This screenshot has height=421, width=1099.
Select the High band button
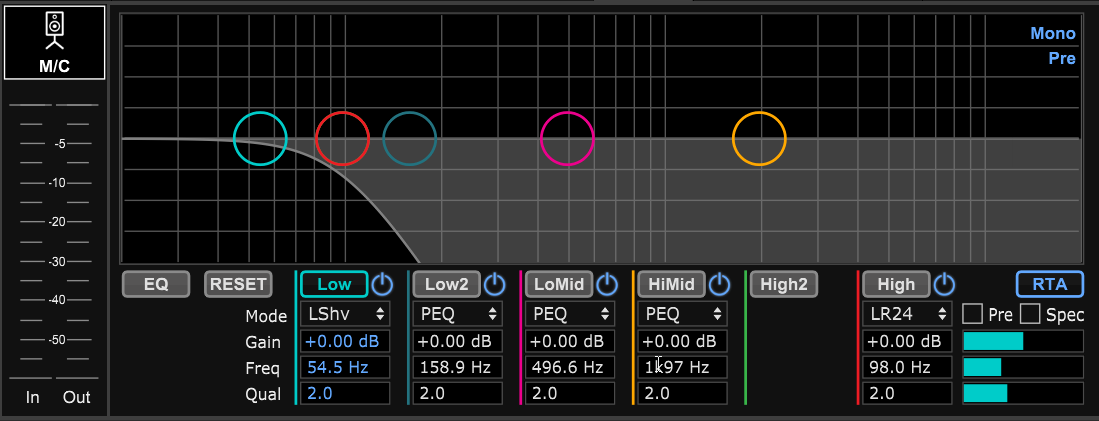pos(896,284)
